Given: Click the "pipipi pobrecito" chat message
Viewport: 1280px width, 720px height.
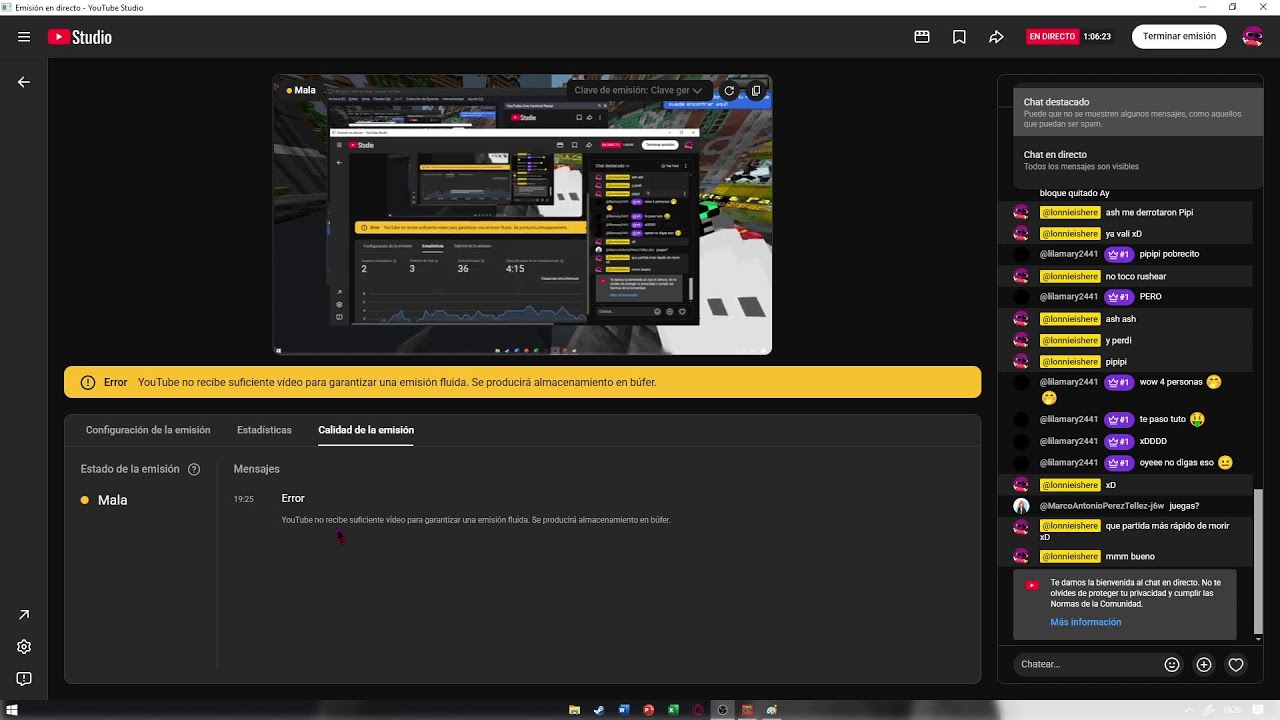Looking at the screenshot, I should pyautogui.click(x=1169, y=254).
